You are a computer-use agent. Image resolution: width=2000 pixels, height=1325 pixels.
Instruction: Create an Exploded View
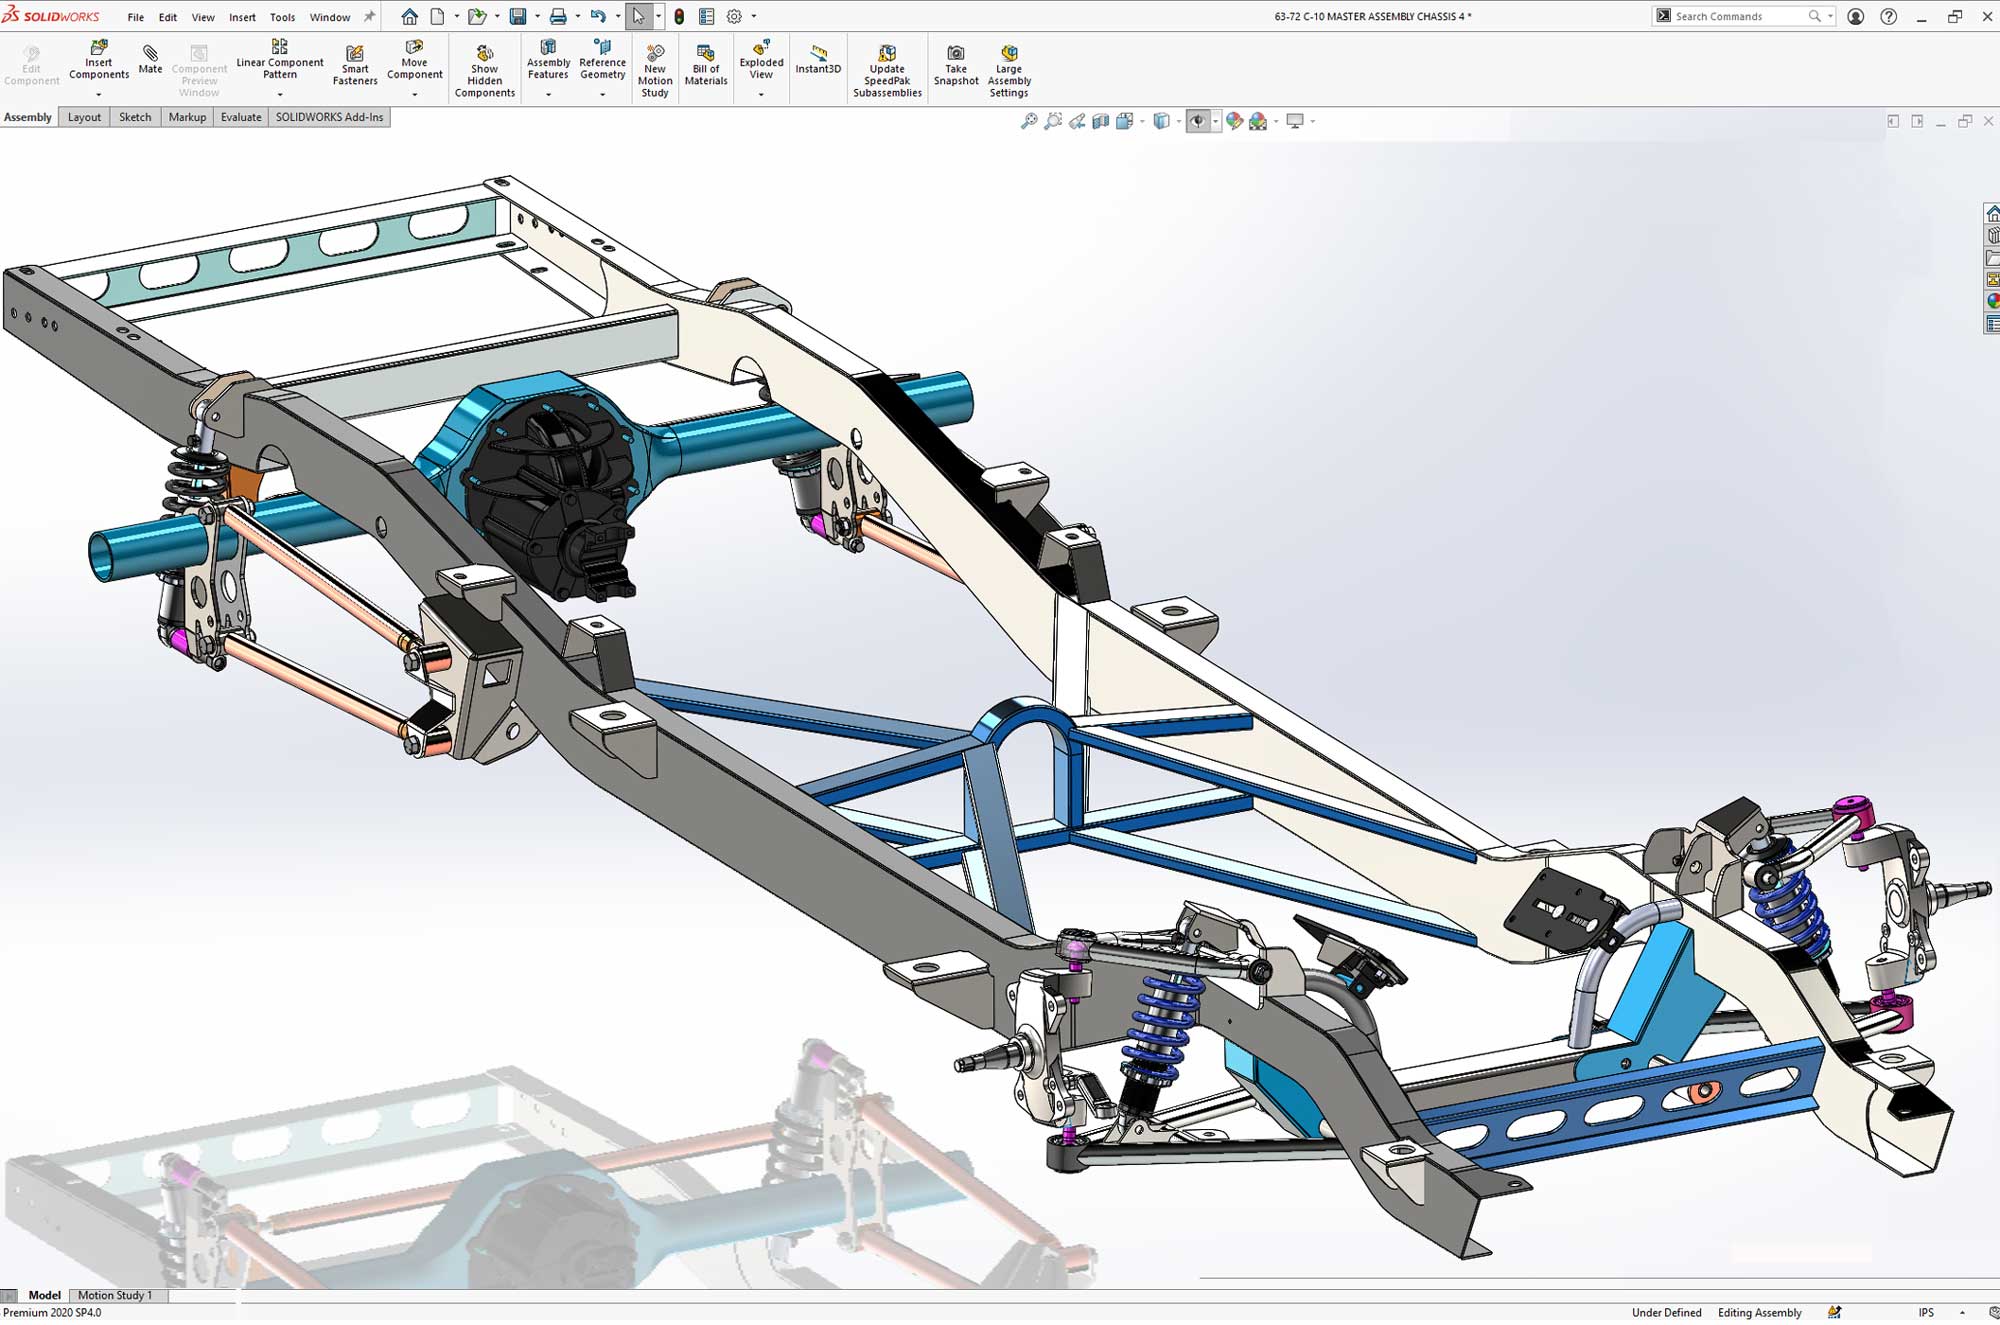[x=761, y=61]
